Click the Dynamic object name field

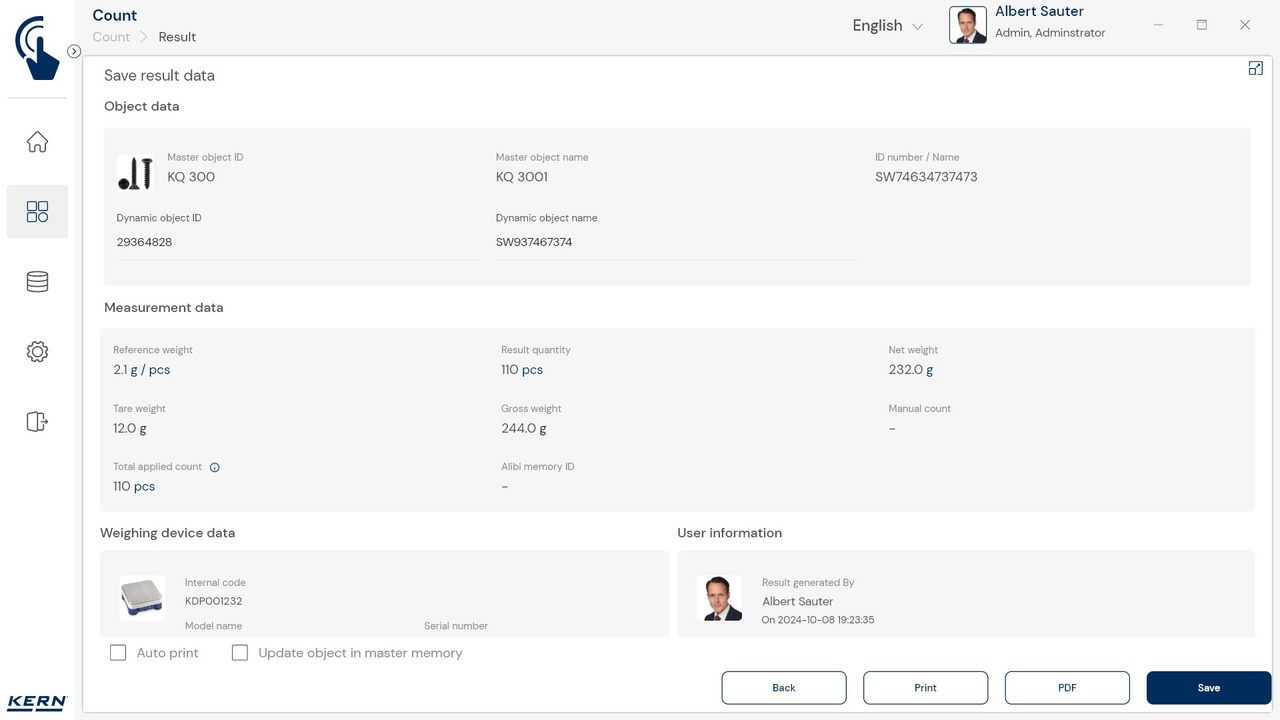677,242
